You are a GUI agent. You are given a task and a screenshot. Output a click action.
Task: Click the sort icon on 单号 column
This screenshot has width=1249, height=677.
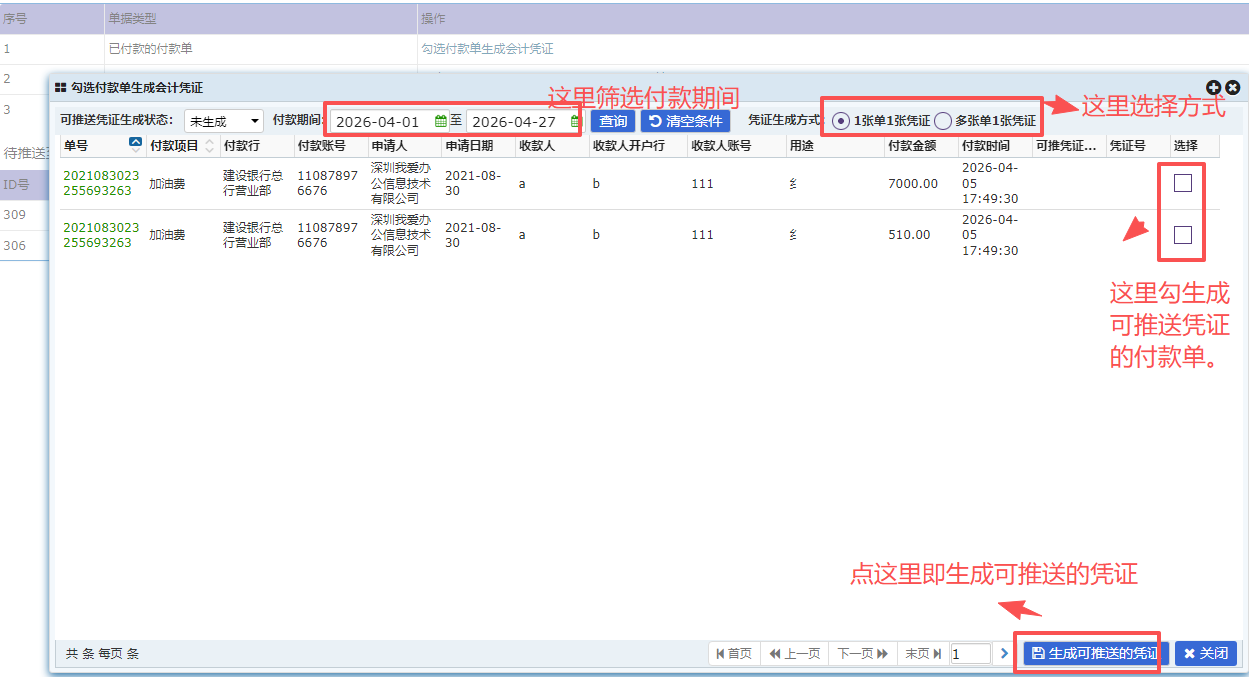[x=136, y=144]
